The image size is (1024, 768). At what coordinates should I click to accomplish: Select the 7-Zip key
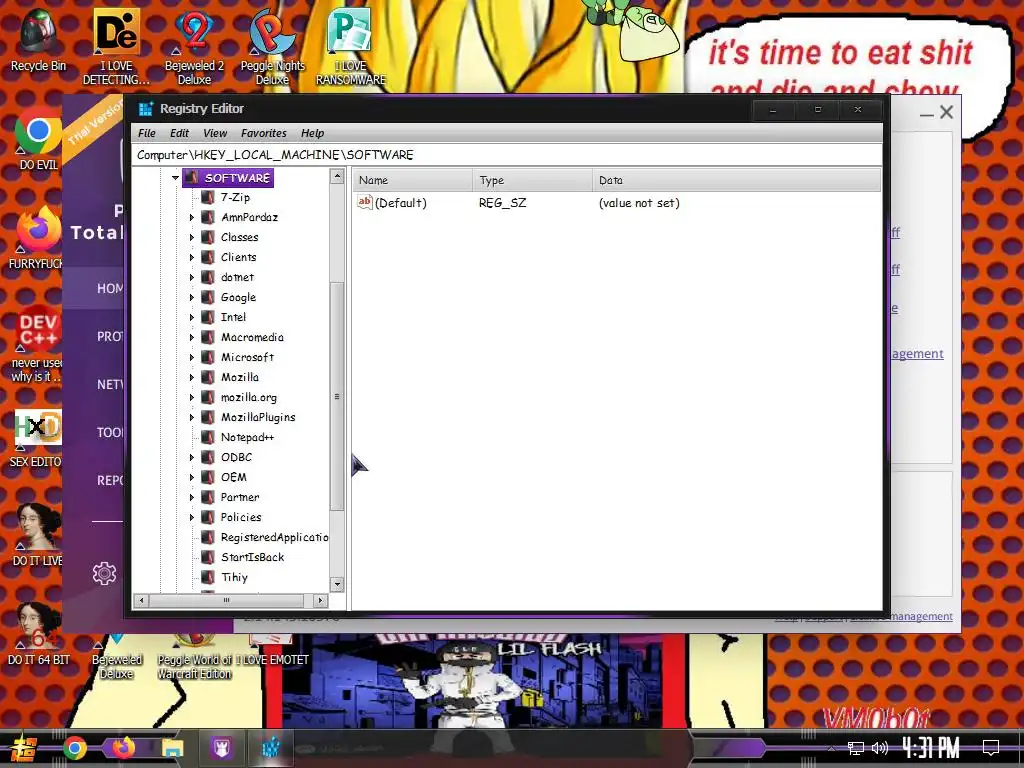coord(235,197)
